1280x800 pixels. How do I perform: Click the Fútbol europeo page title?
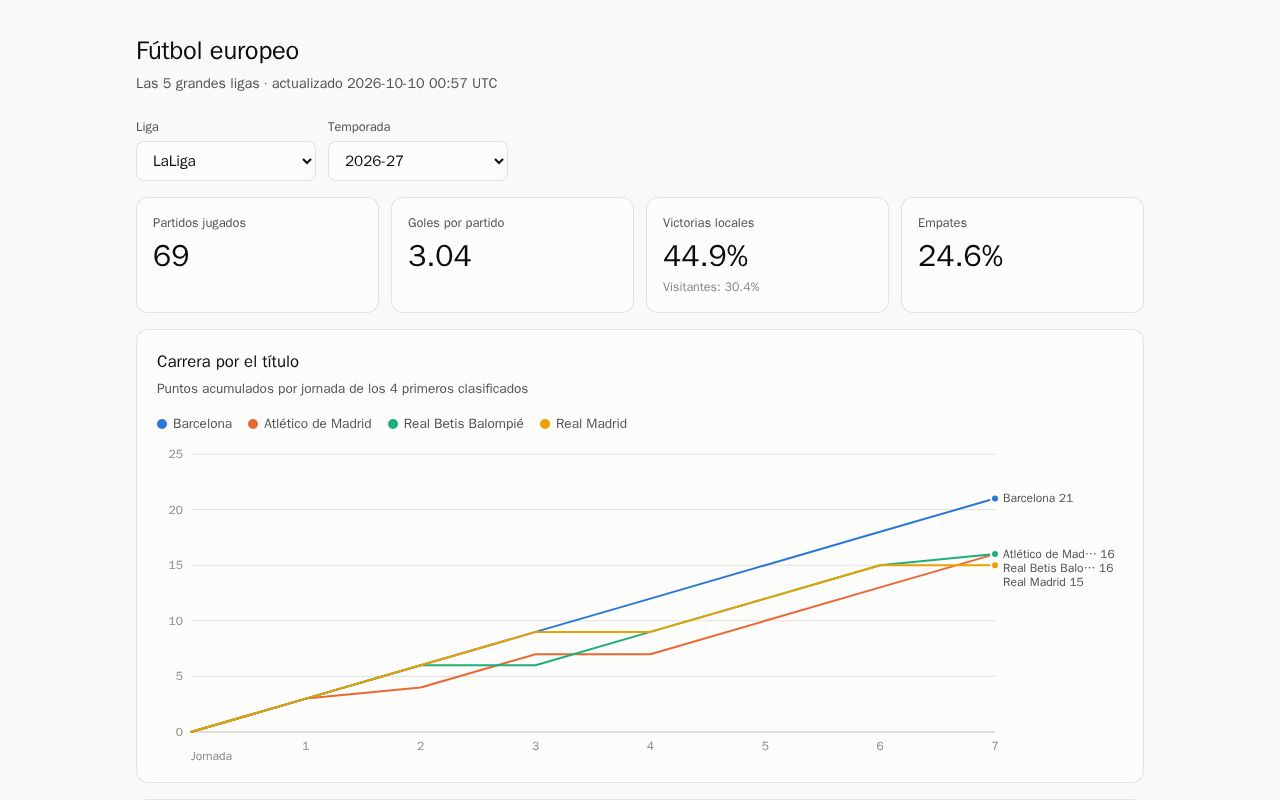point(217,51)
